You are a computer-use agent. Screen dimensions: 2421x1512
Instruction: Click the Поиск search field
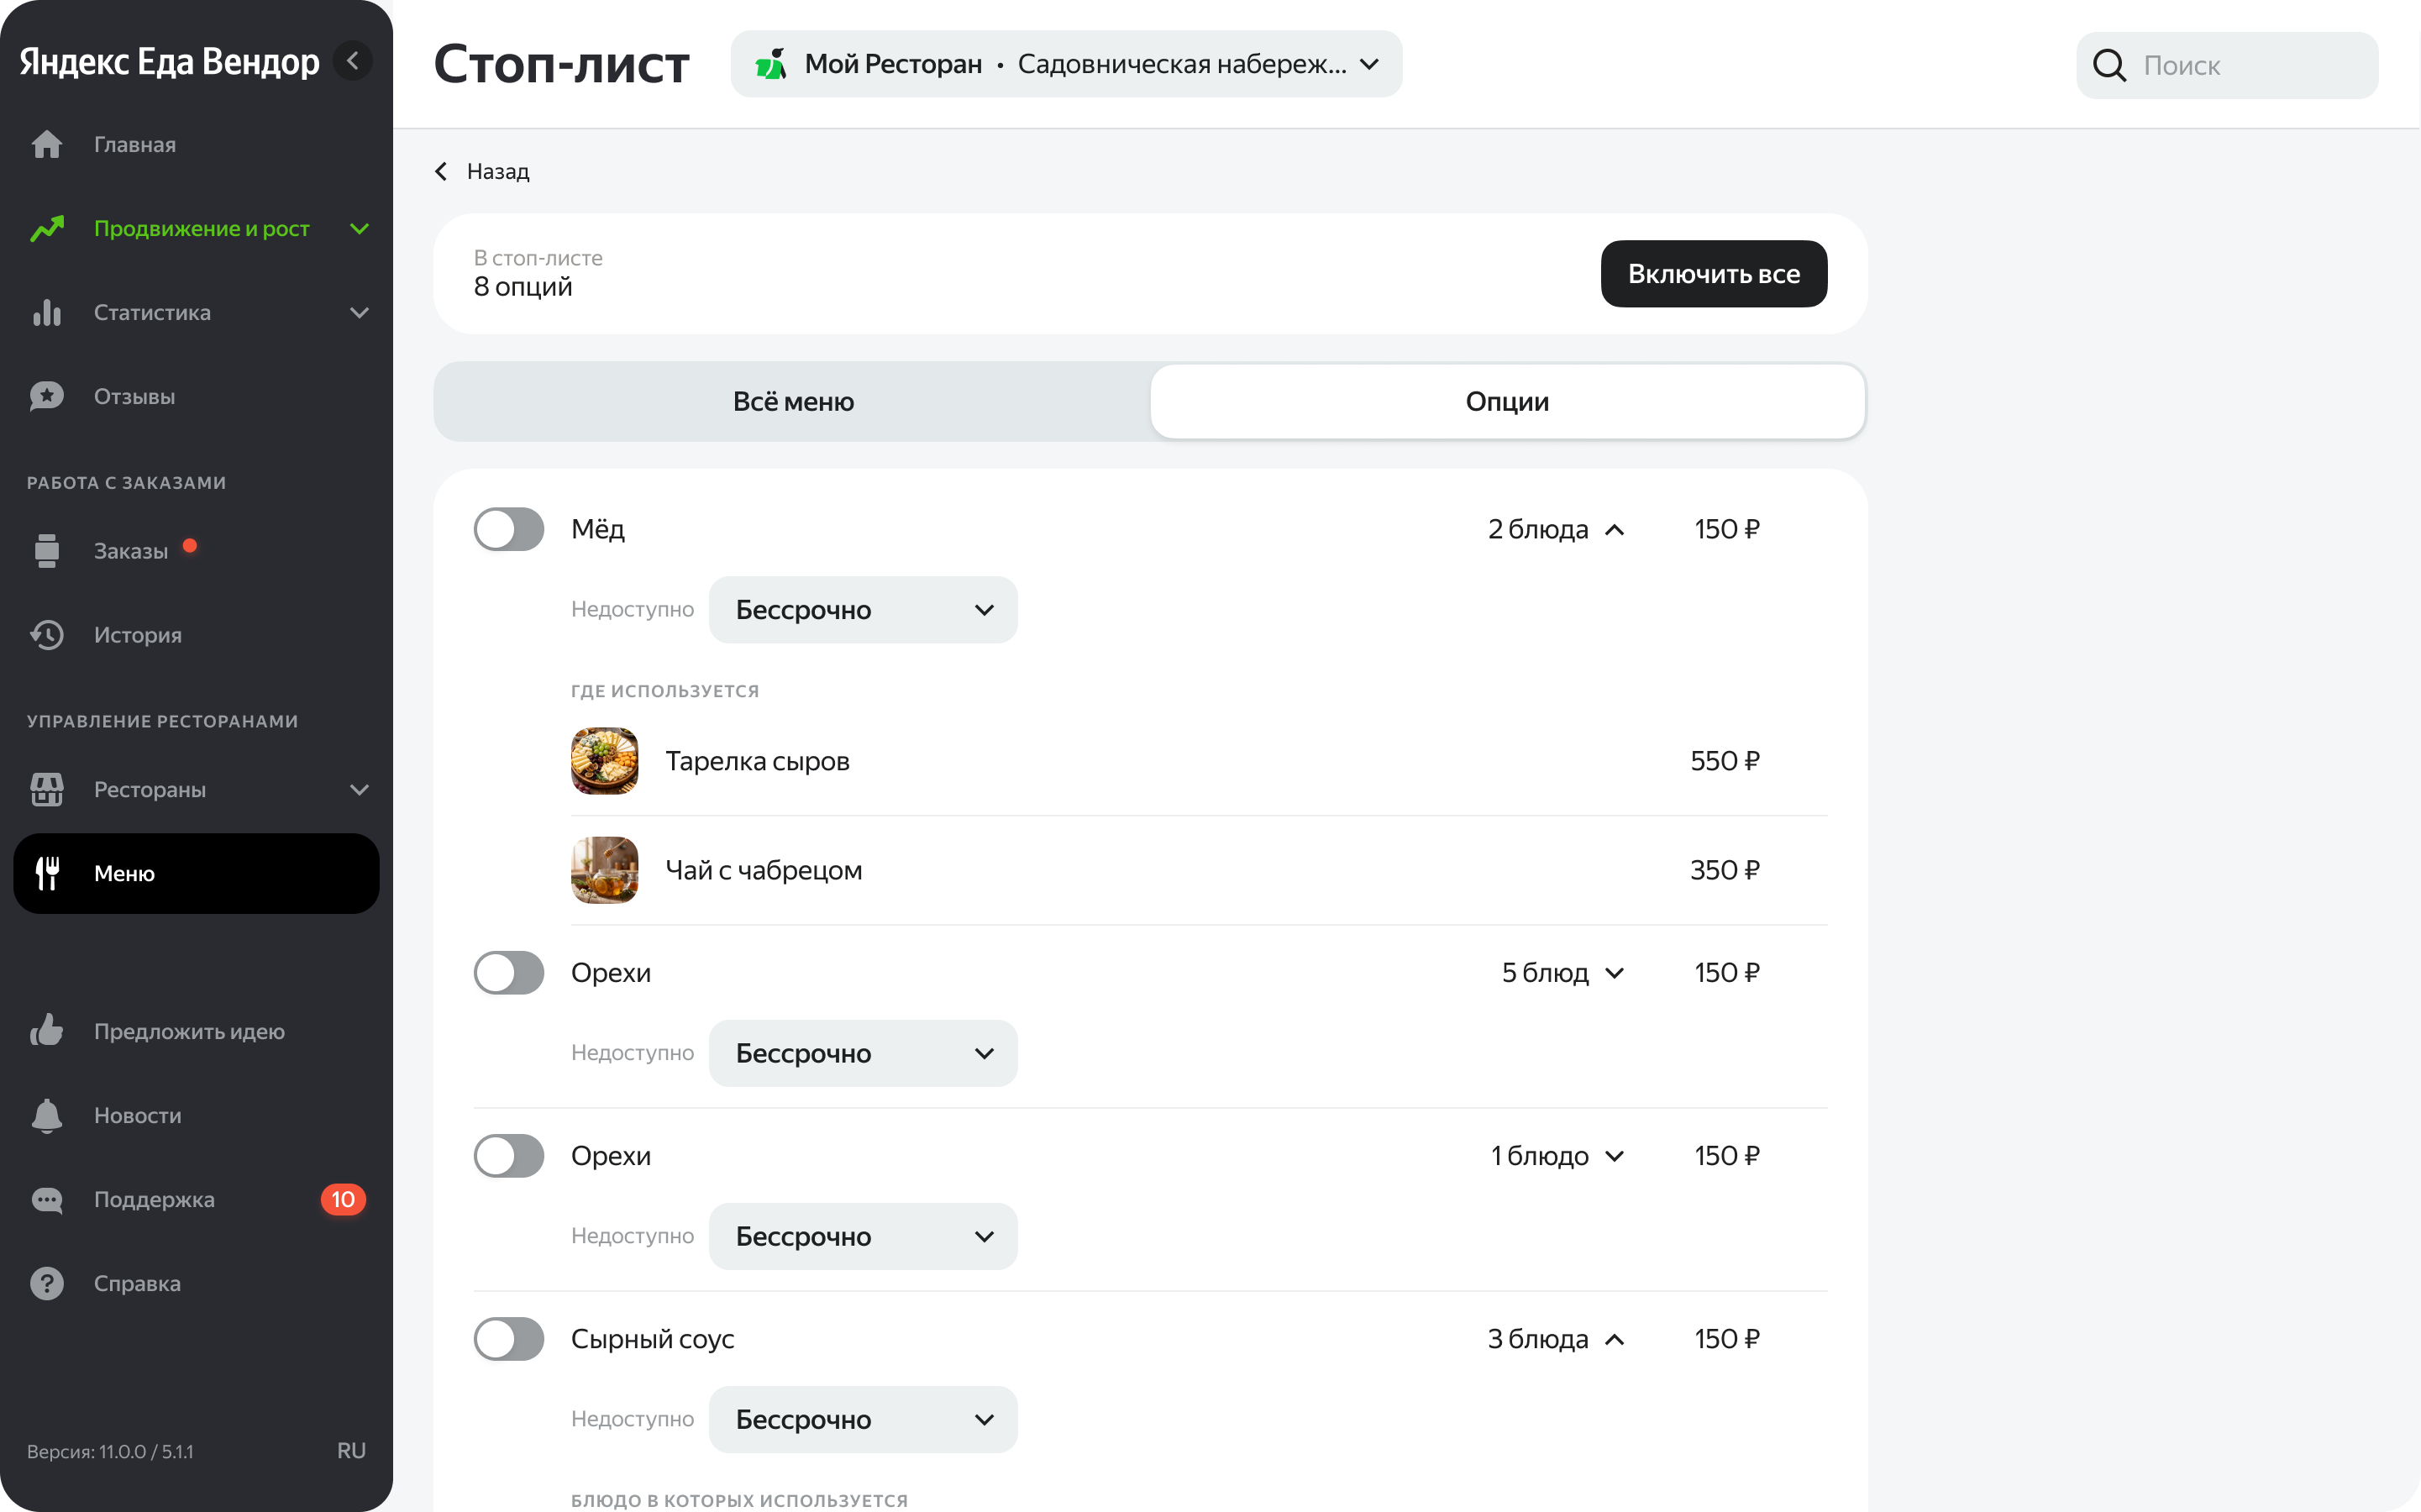(2227, 65)
